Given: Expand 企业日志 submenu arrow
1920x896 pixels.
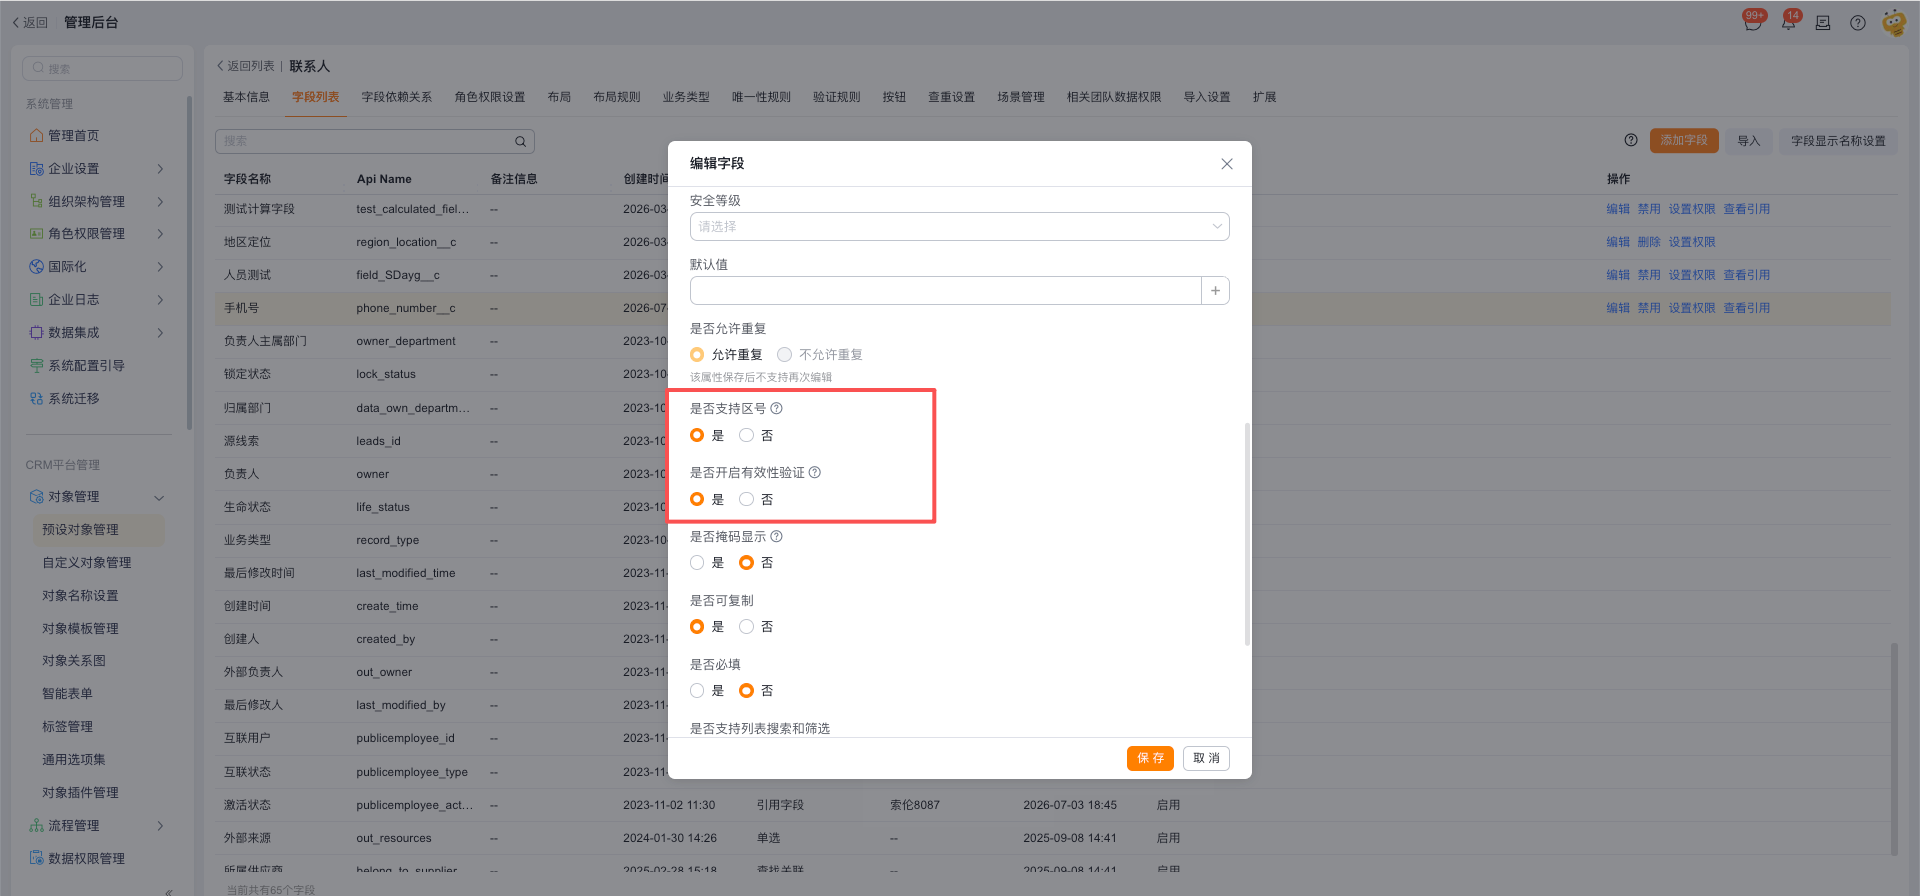Looking at the screenshot, I should pos(160,300).
